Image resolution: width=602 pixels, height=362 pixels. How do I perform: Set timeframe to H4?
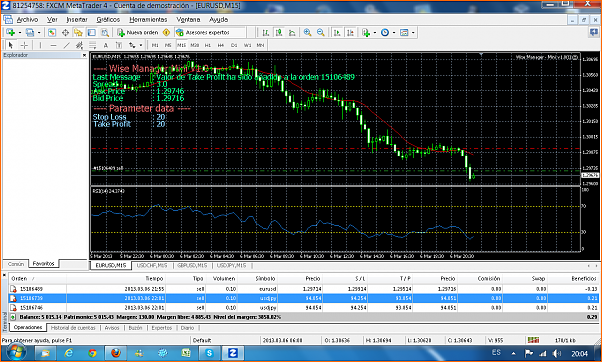click(221, 45)
